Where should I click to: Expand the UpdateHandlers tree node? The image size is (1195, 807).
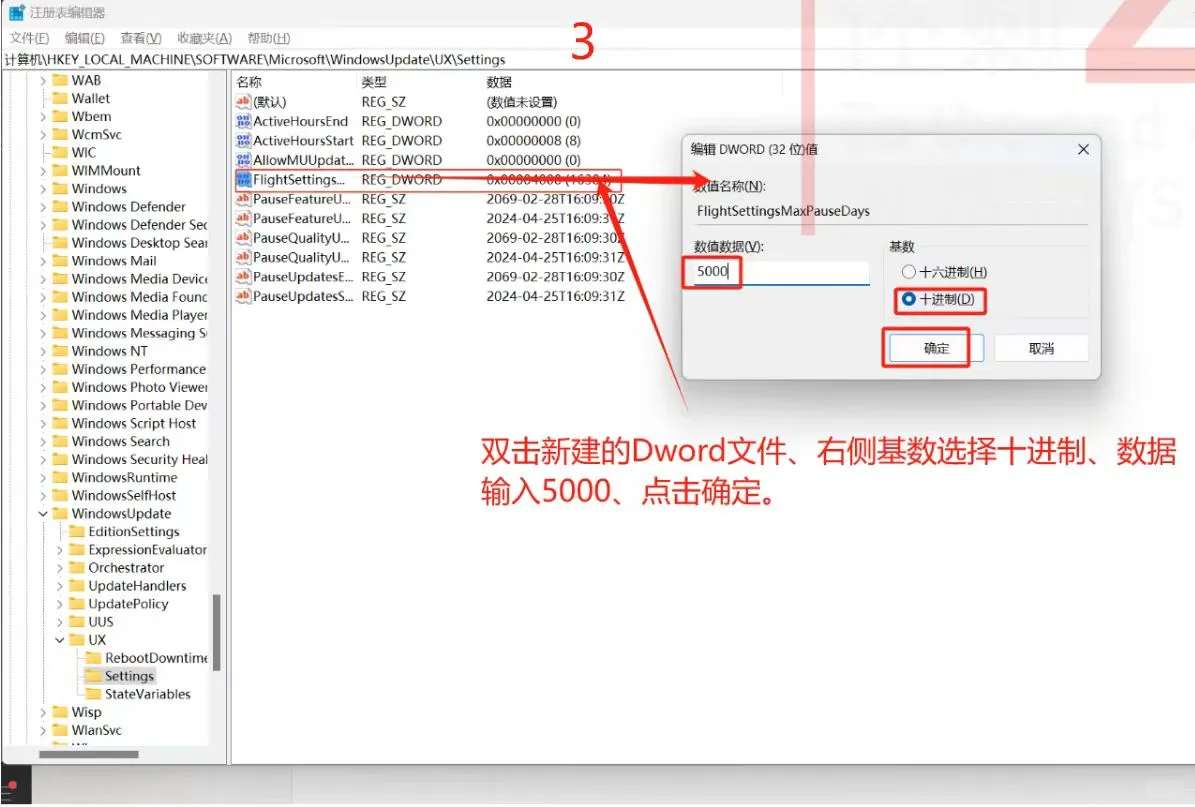coord(59,586)
